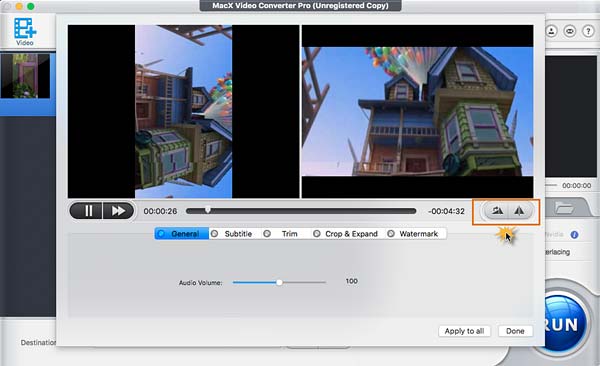The width and height of the screenshot is (600, 366).
Task: Open the Crop & Expand tab
Action: coord(346,234)
